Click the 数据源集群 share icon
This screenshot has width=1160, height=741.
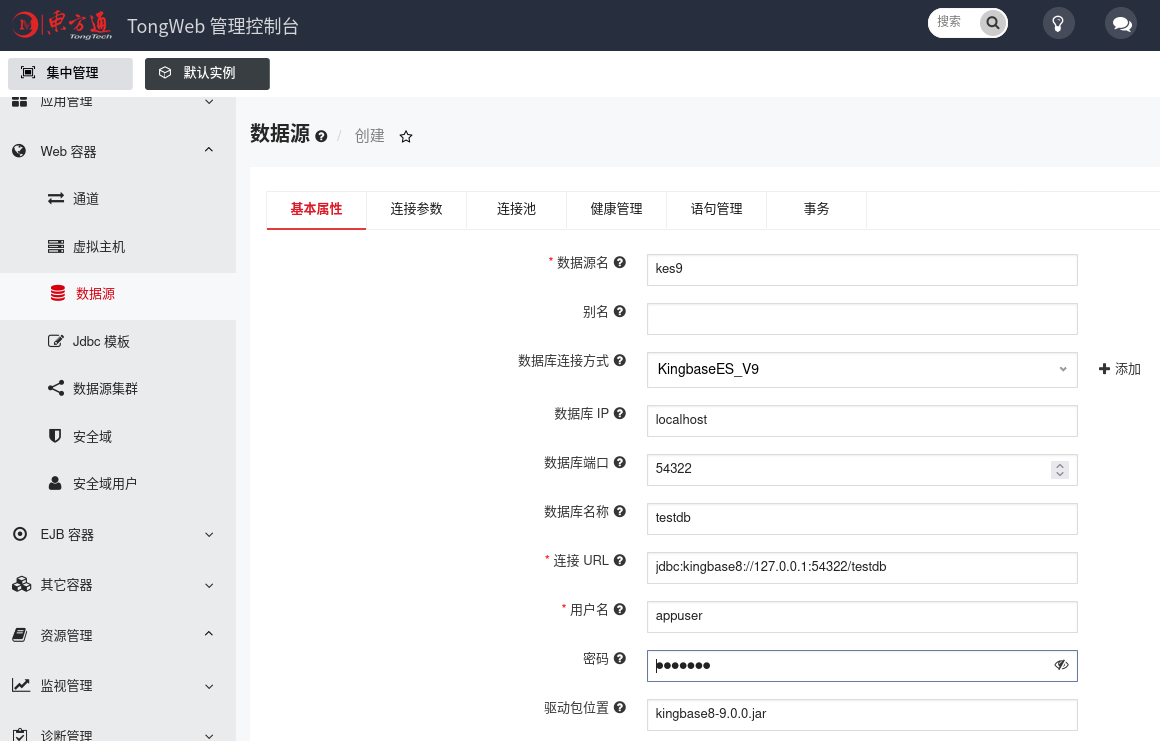(x=55, y=388)
